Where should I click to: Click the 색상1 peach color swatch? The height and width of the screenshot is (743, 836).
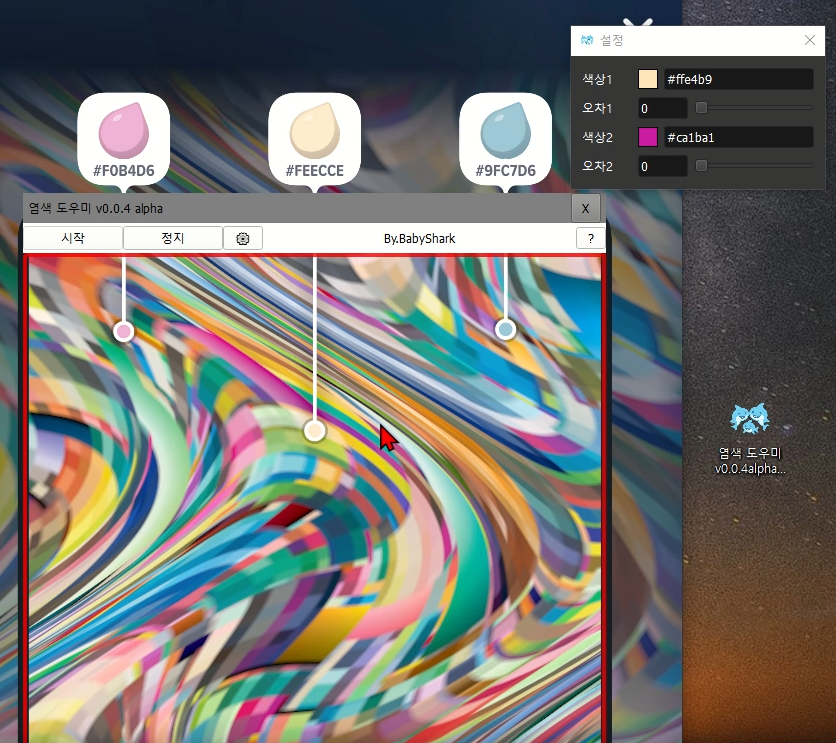click(648, 79)
